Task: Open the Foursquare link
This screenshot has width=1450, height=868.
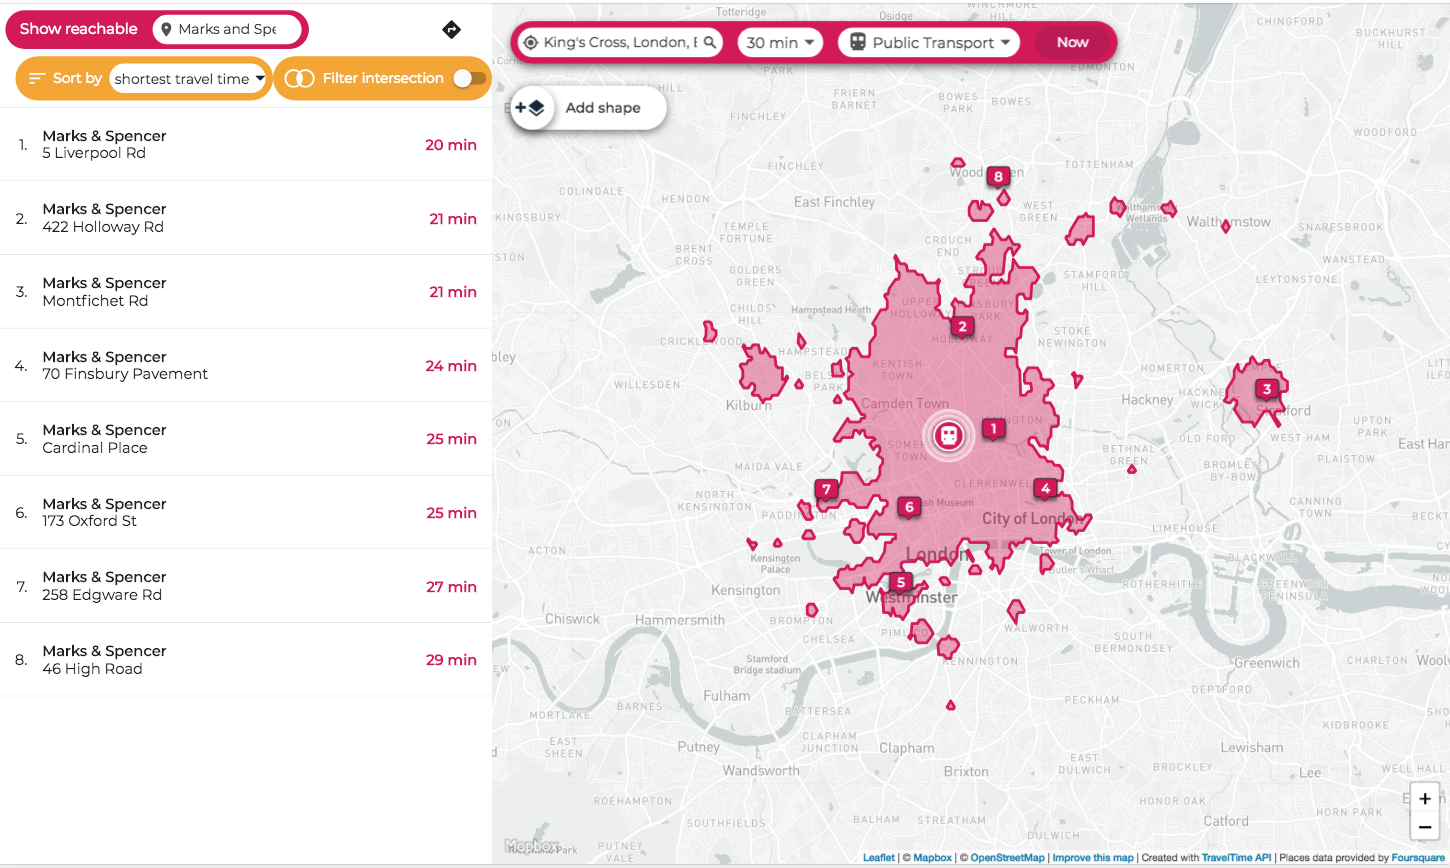Action: point(1418,858)
